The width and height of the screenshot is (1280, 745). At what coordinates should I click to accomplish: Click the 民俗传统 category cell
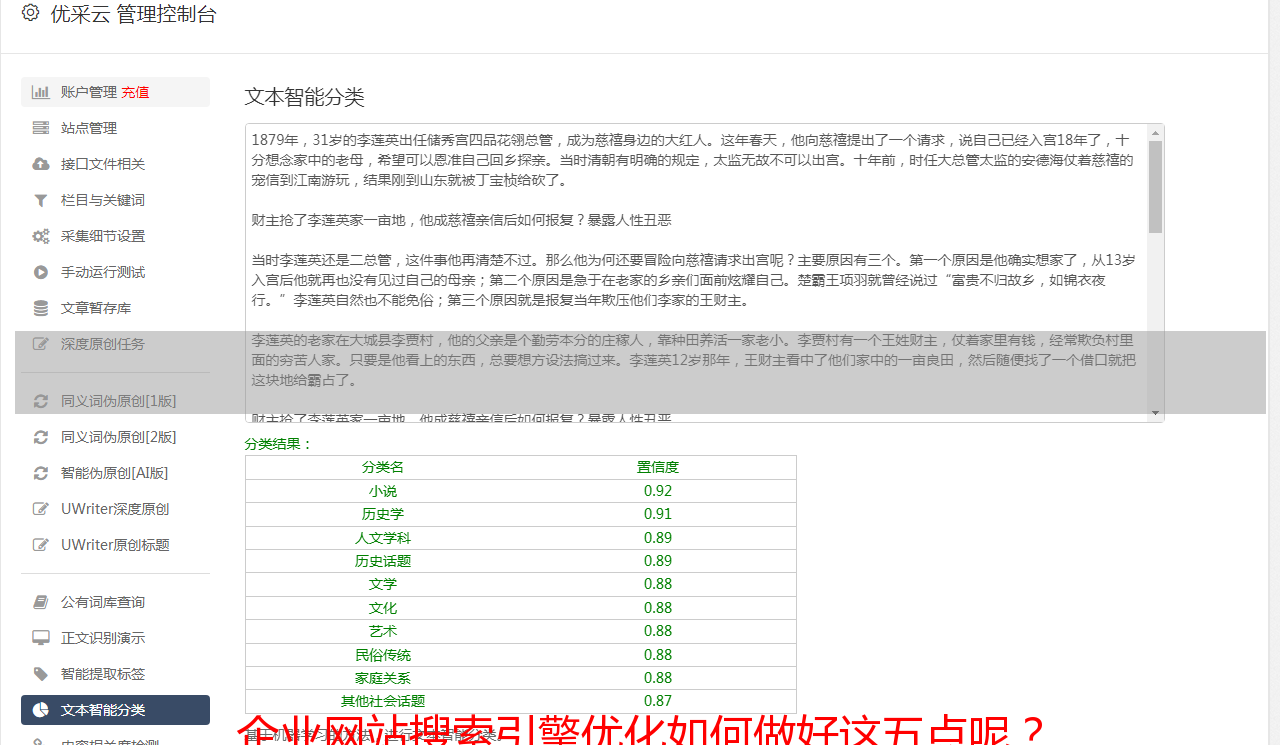point(383,655)
